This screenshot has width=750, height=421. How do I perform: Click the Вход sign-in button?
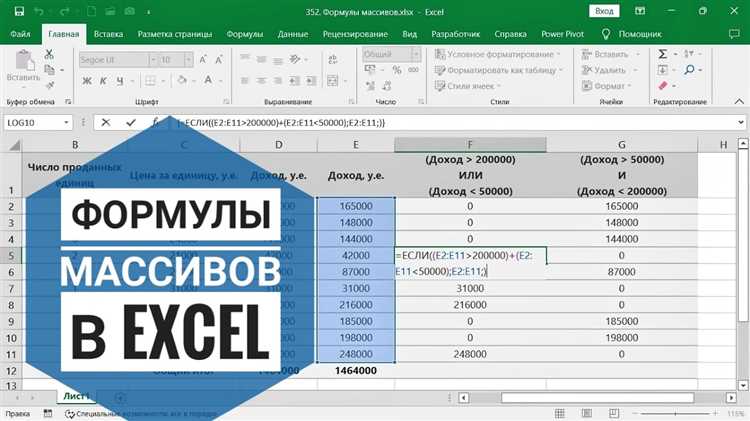point(604,11)
